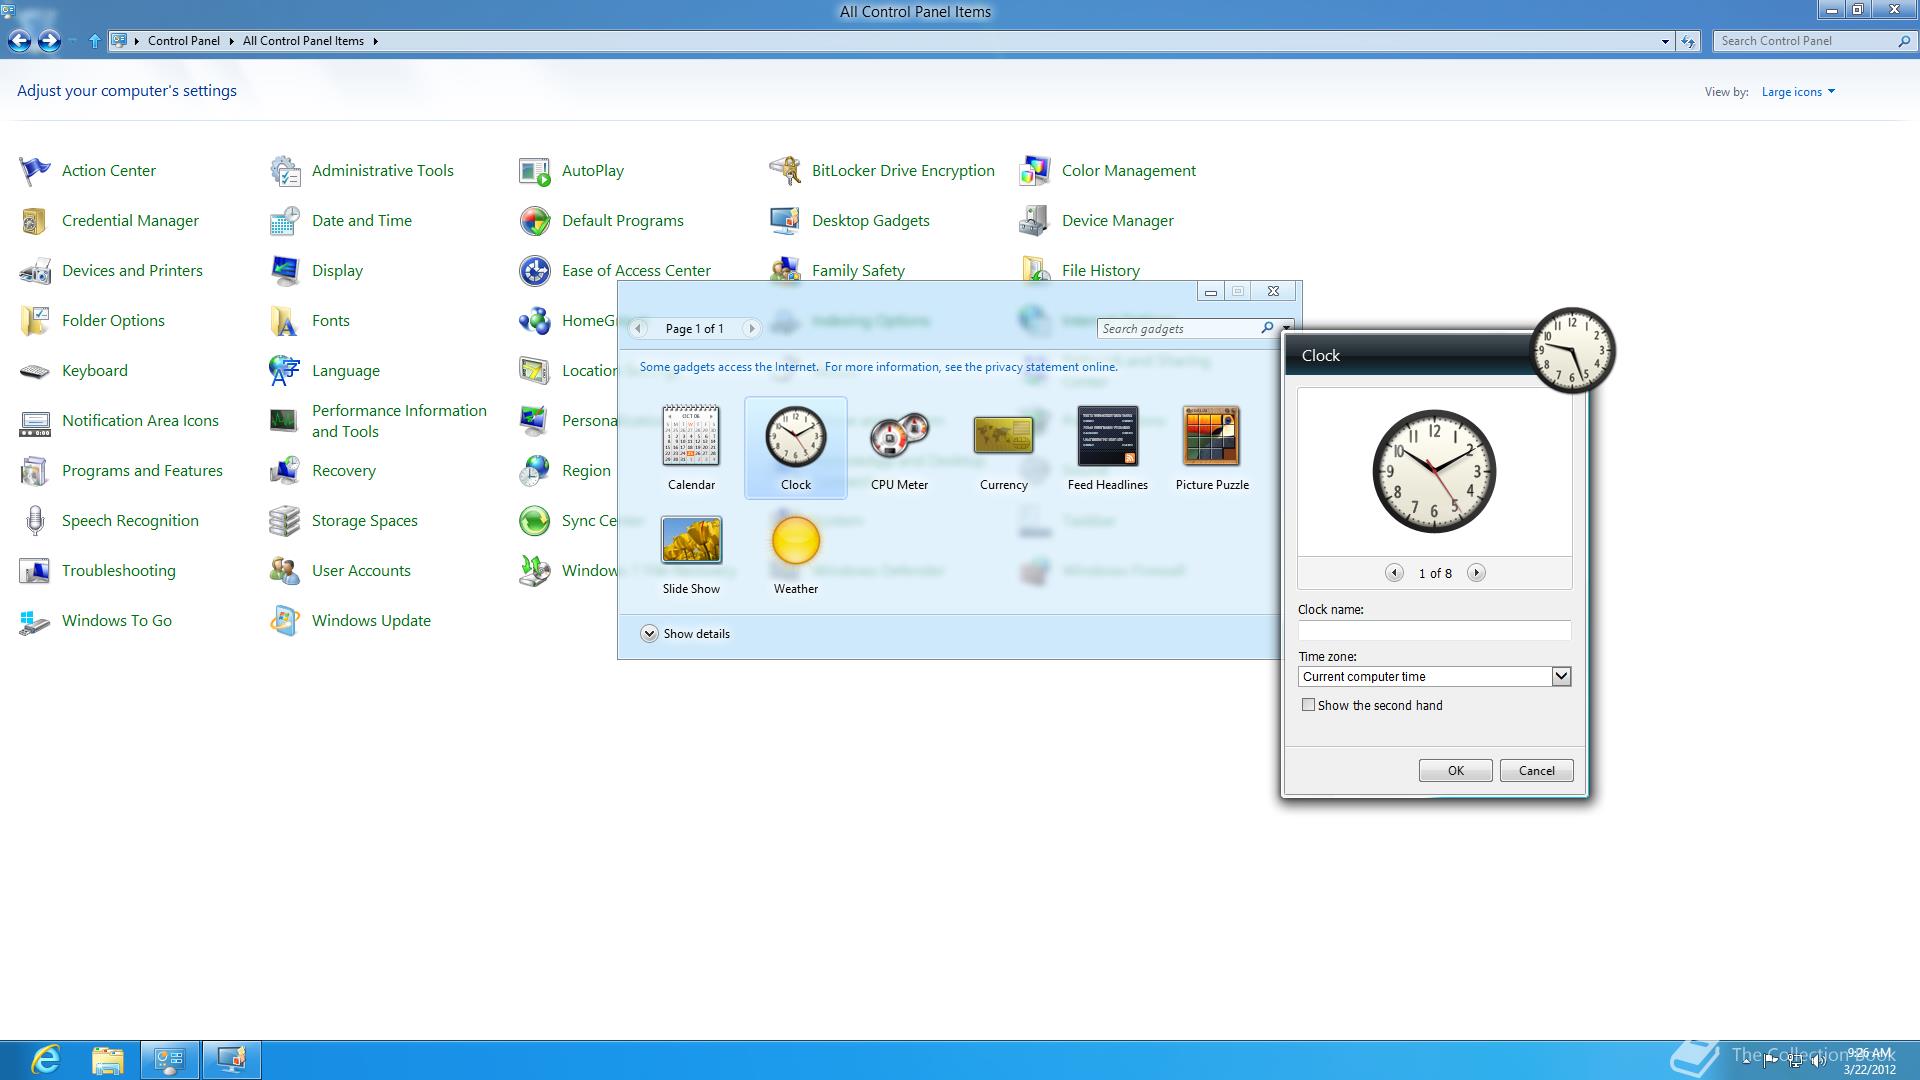This screenshot has width=1920, height=1080.
Task: Open the Time zone dropdown
Action: click(x=1560, y=677)
